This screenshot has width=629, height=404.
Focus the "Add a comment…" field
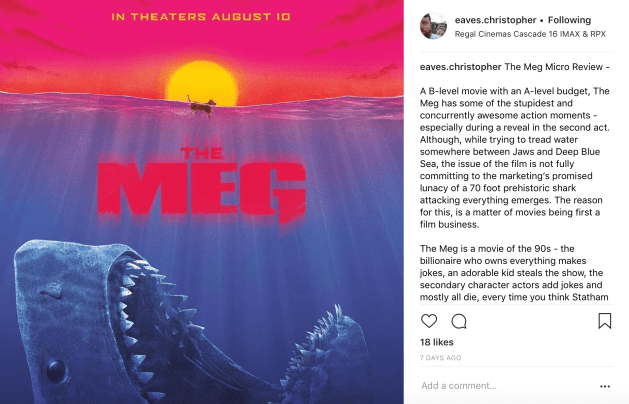500,386
